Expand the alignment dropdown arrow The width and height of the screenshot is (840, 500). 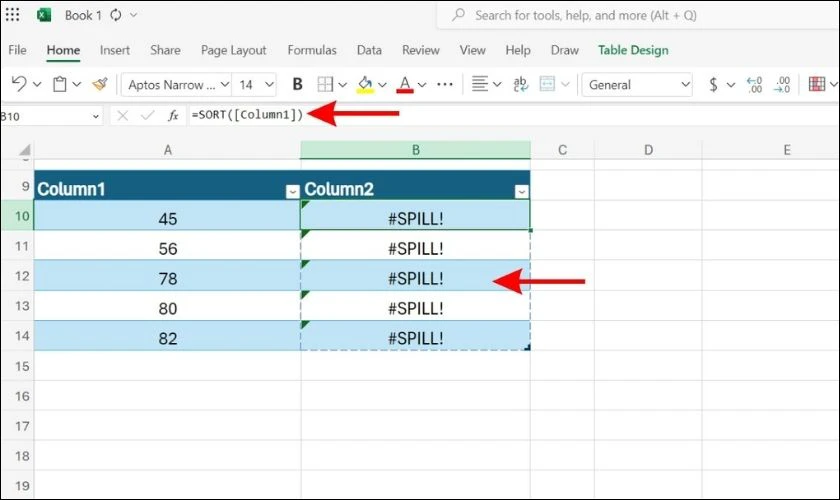coord(497,85)
